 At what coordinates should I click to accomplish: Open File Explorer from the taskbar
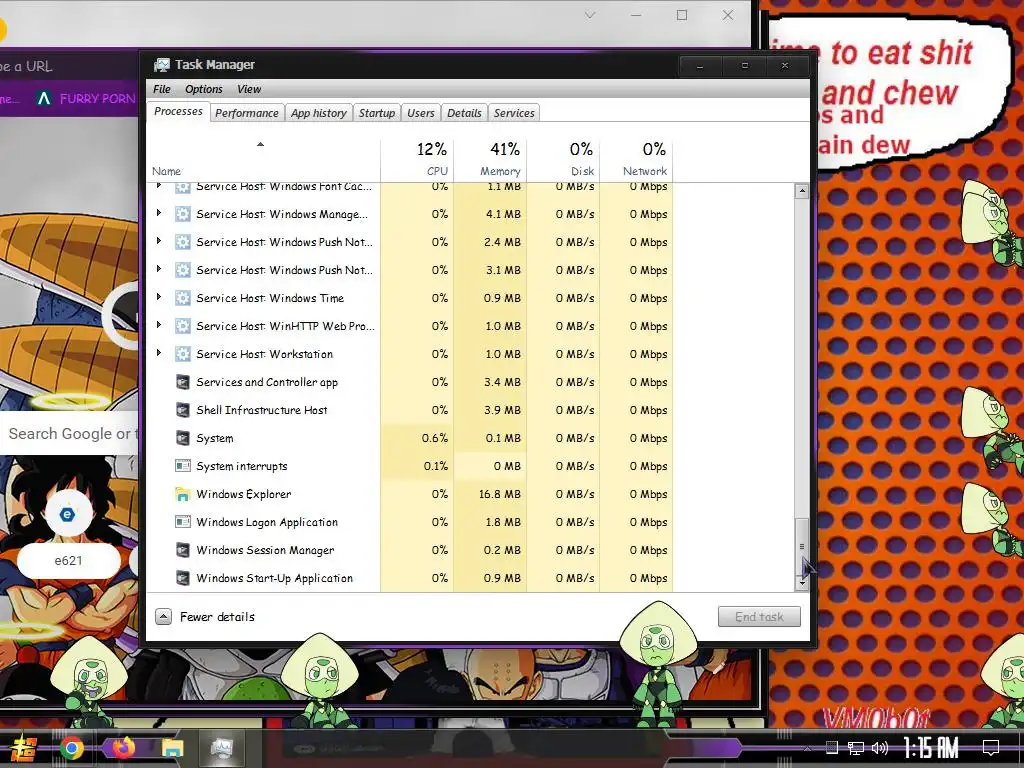click(172, 748)
